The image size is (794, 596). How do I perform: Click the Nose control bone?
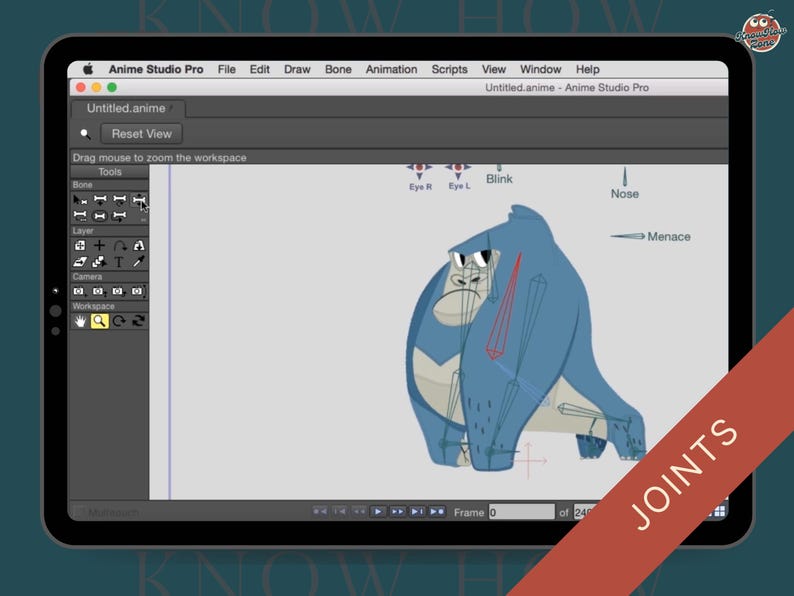(624, 177)
